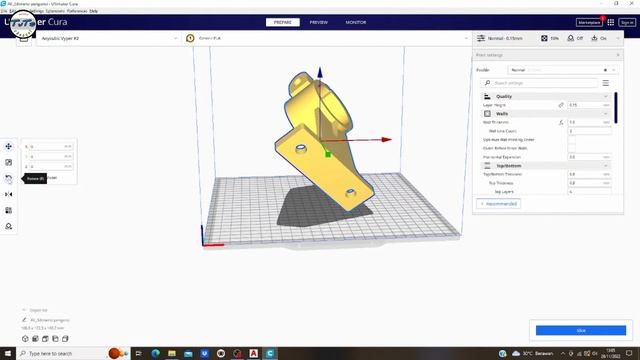640x360 pixels.
Task: Open File Explorer from the taskbar
Action: [172, 353]
